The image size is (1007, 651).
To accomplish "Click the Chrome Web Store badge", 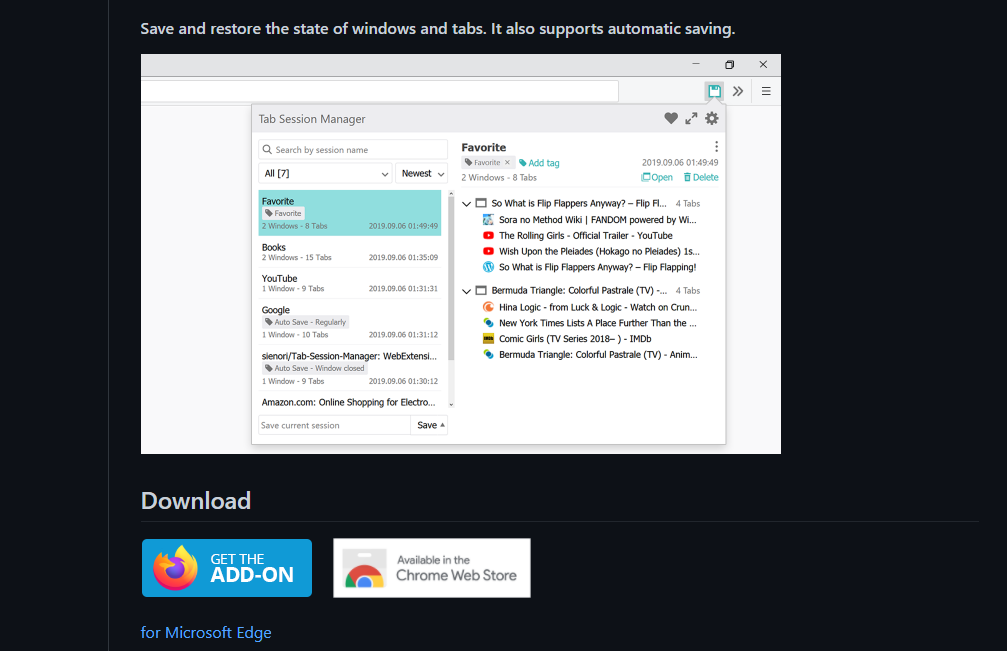I will point(432,568).
